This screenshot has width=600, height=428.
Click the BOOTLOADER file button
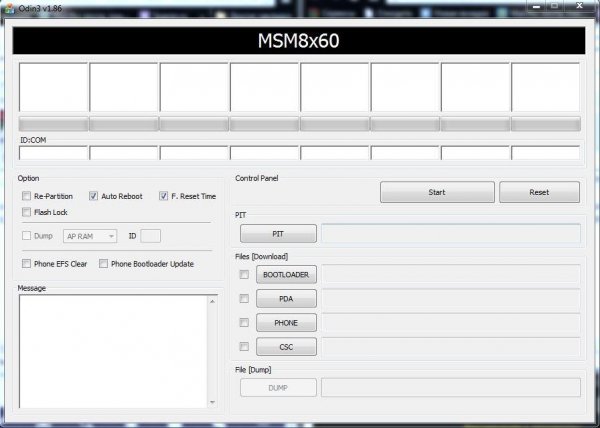point(286,274)
